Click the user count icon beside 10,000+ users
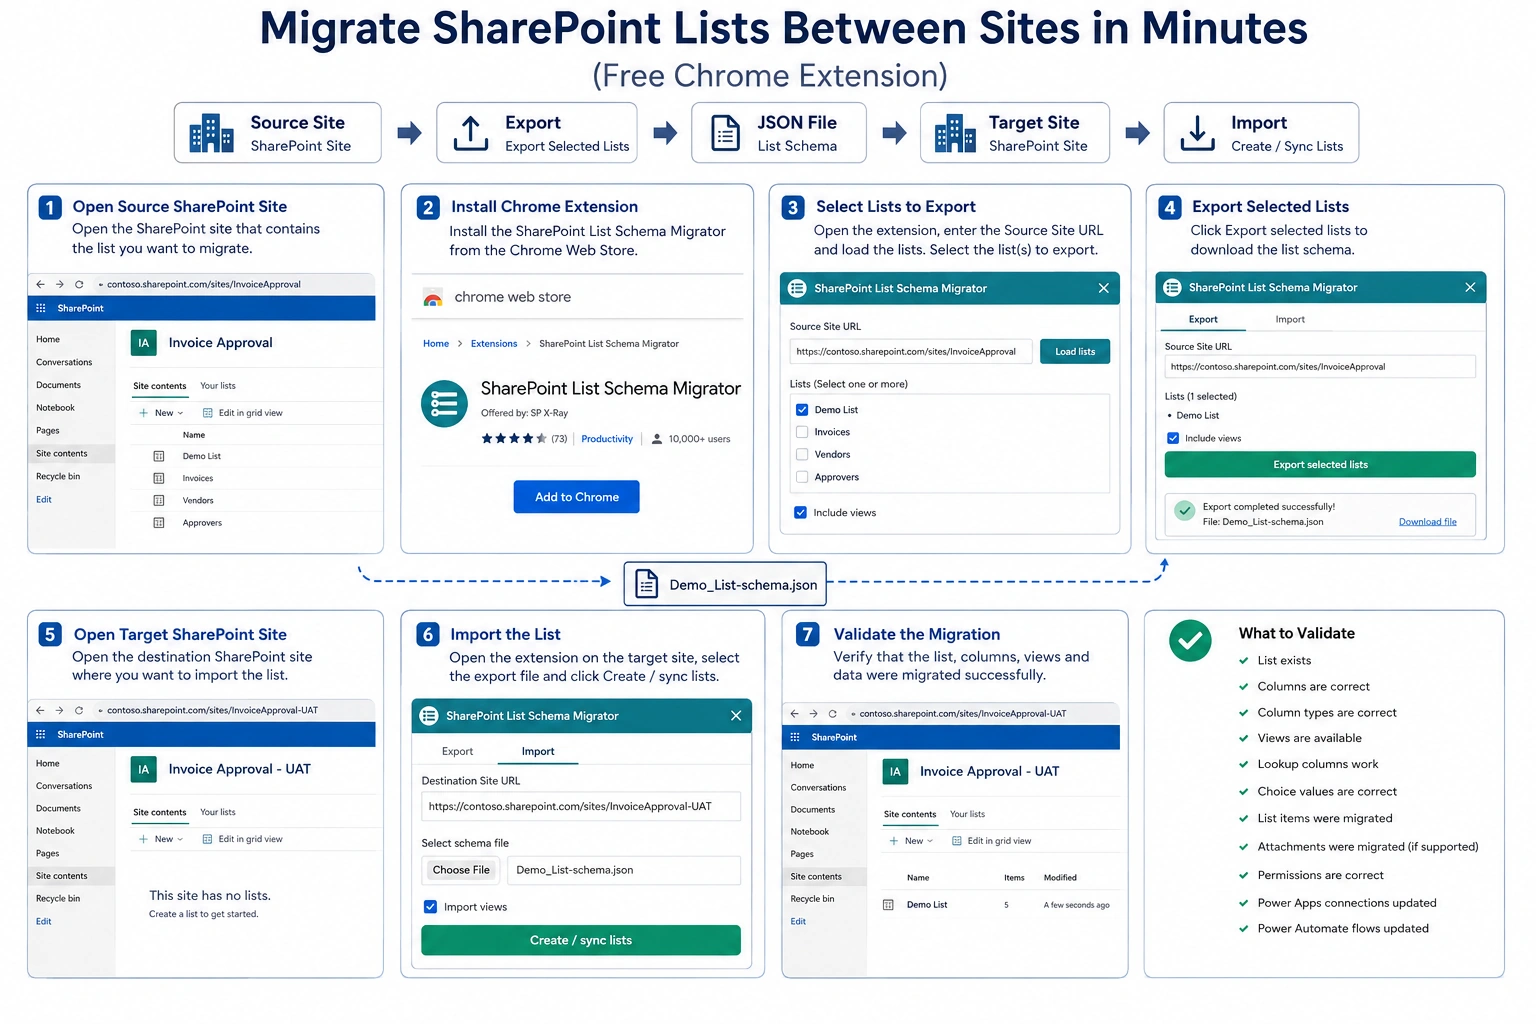Image resolution: width=1536 pixels, height=1024 pixels. 657,439
